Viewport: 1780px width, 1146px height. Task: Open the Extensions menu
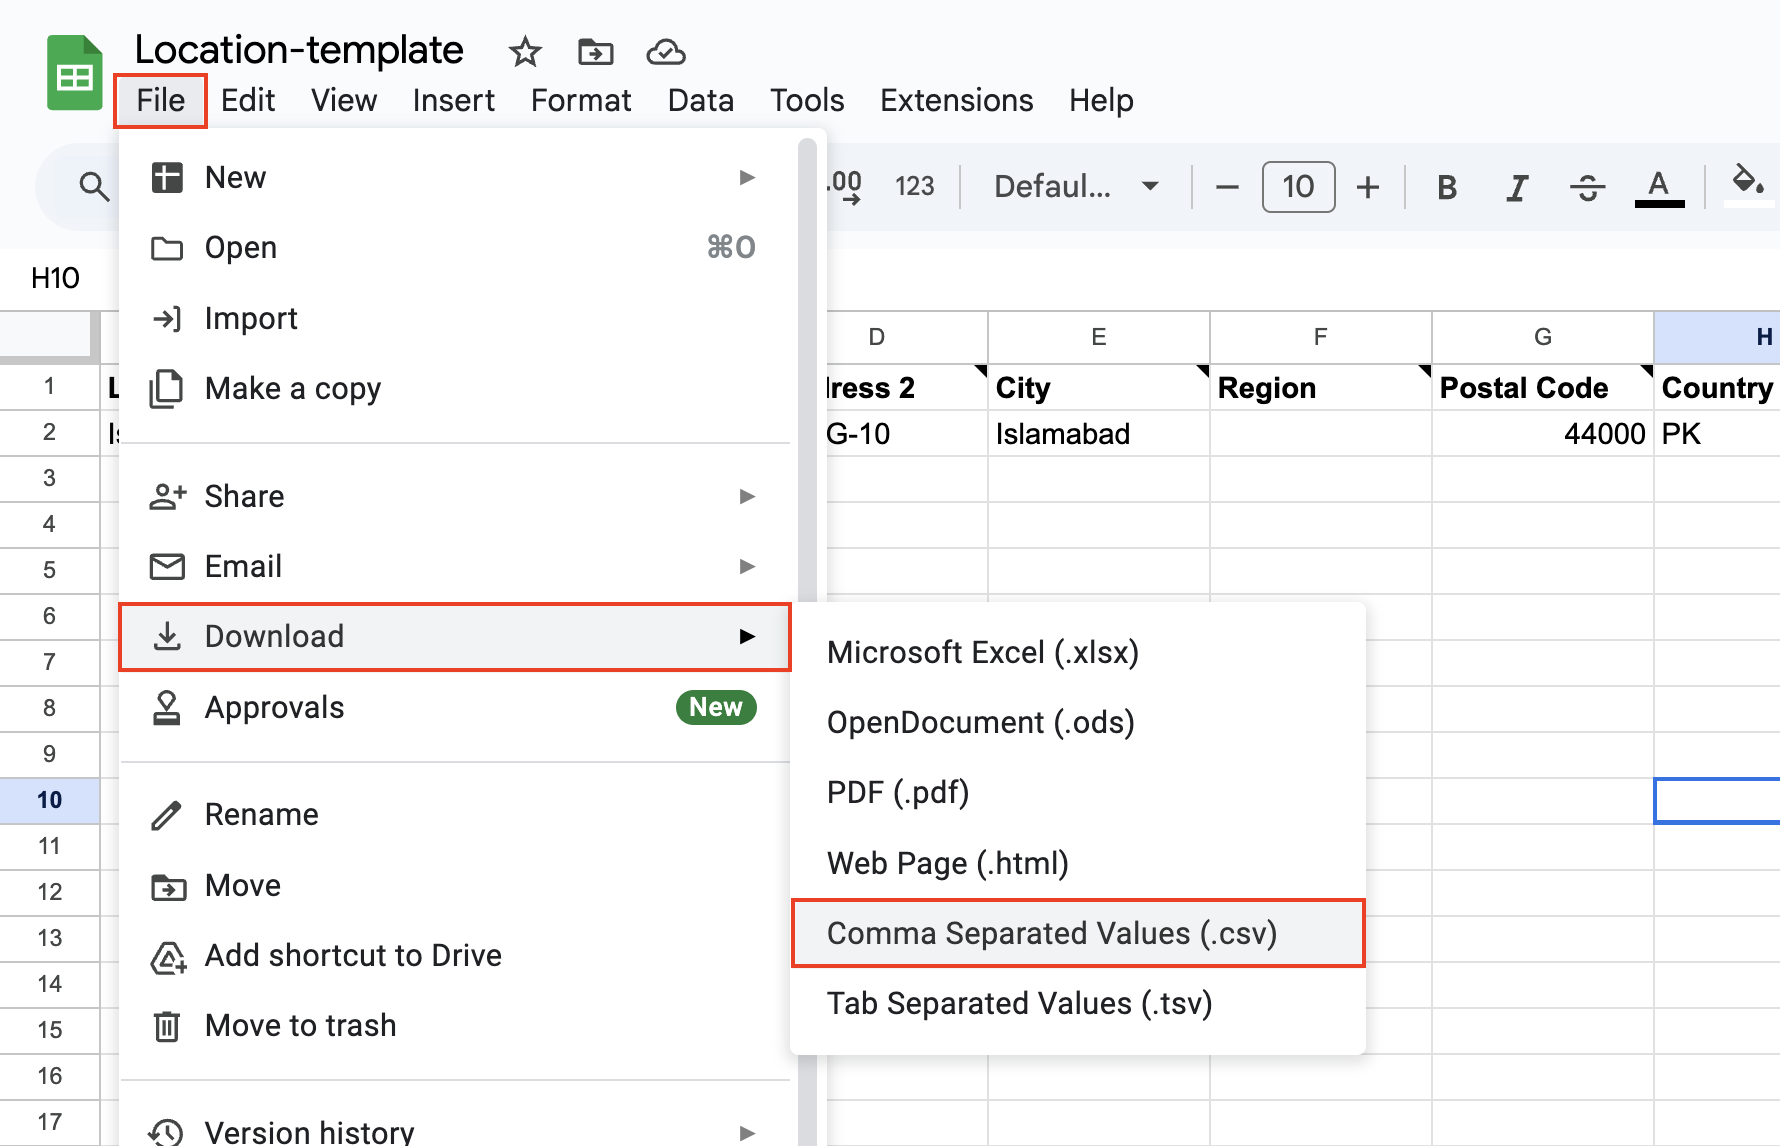956,100
